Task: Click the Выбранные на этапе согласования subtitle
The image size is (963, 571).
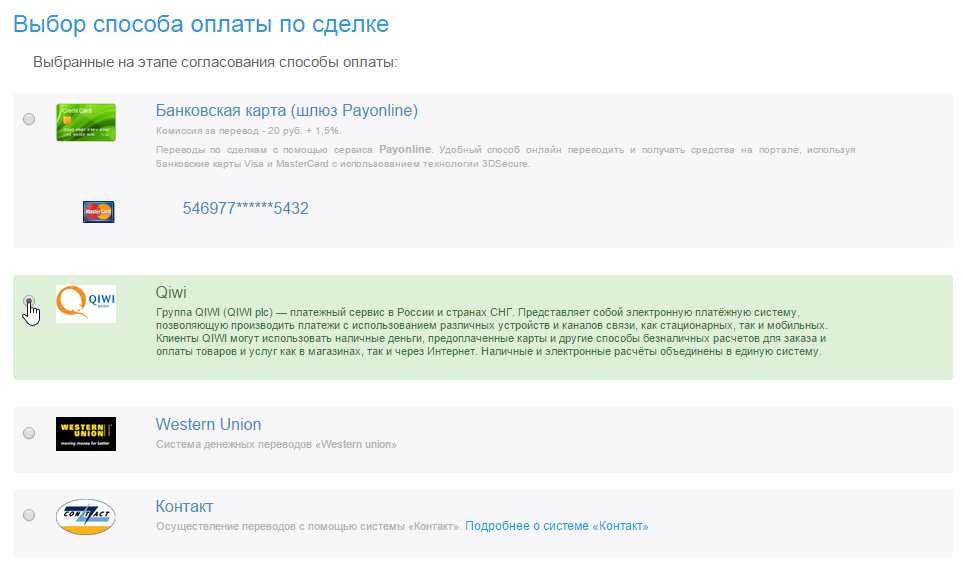Action: tap(215, 62)
